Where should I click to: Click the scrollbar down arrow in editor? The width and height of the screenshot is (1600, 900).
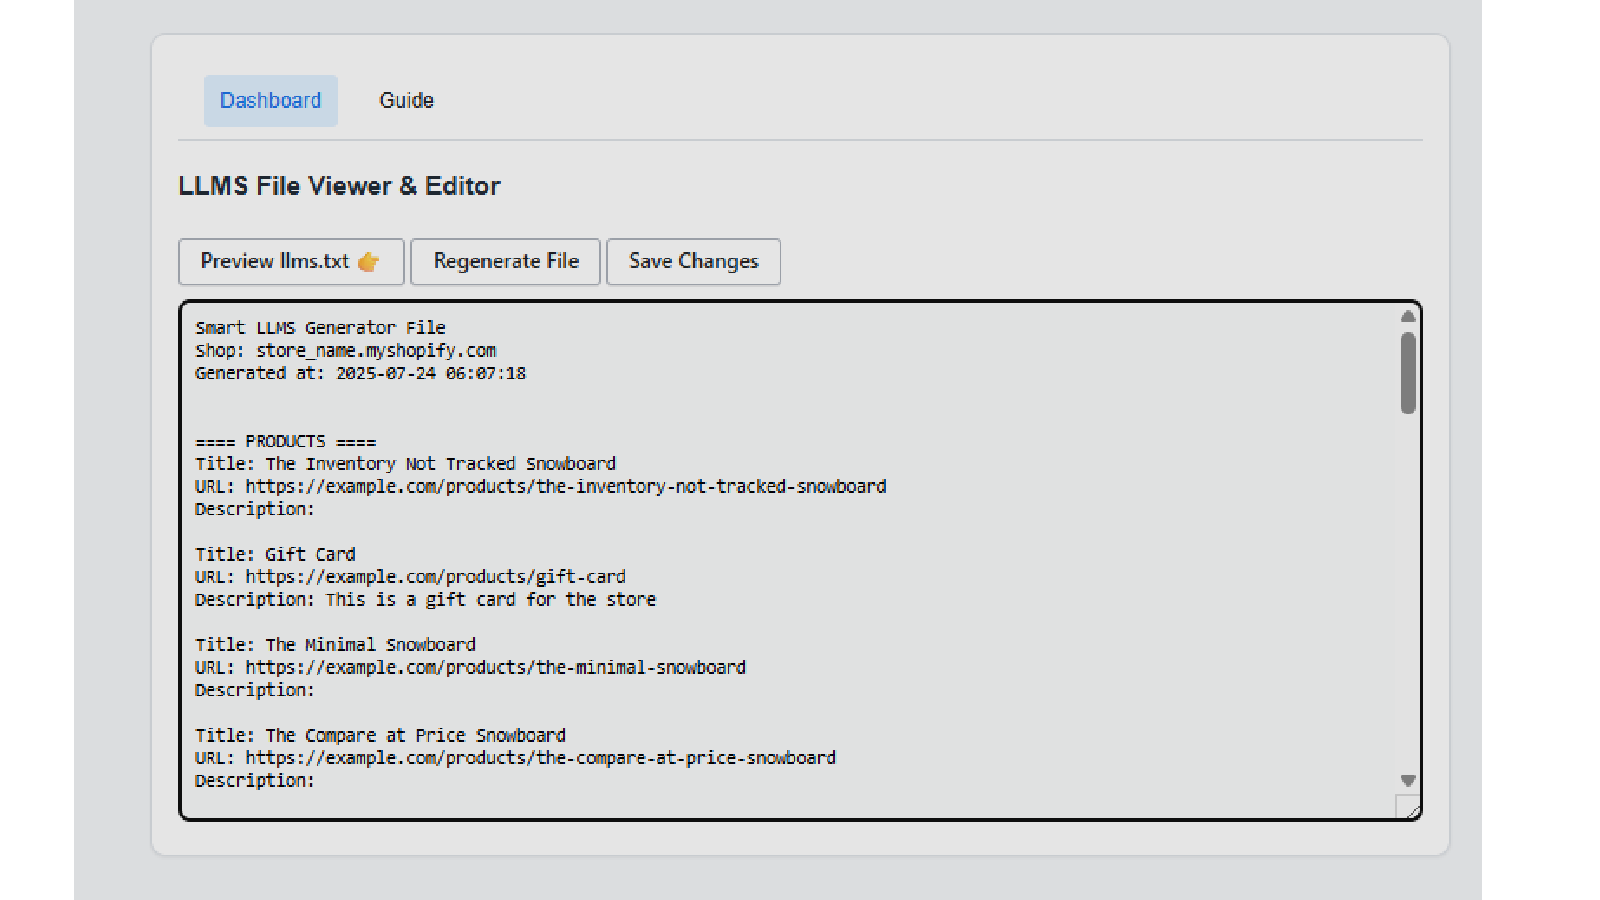click(1408, 781)
